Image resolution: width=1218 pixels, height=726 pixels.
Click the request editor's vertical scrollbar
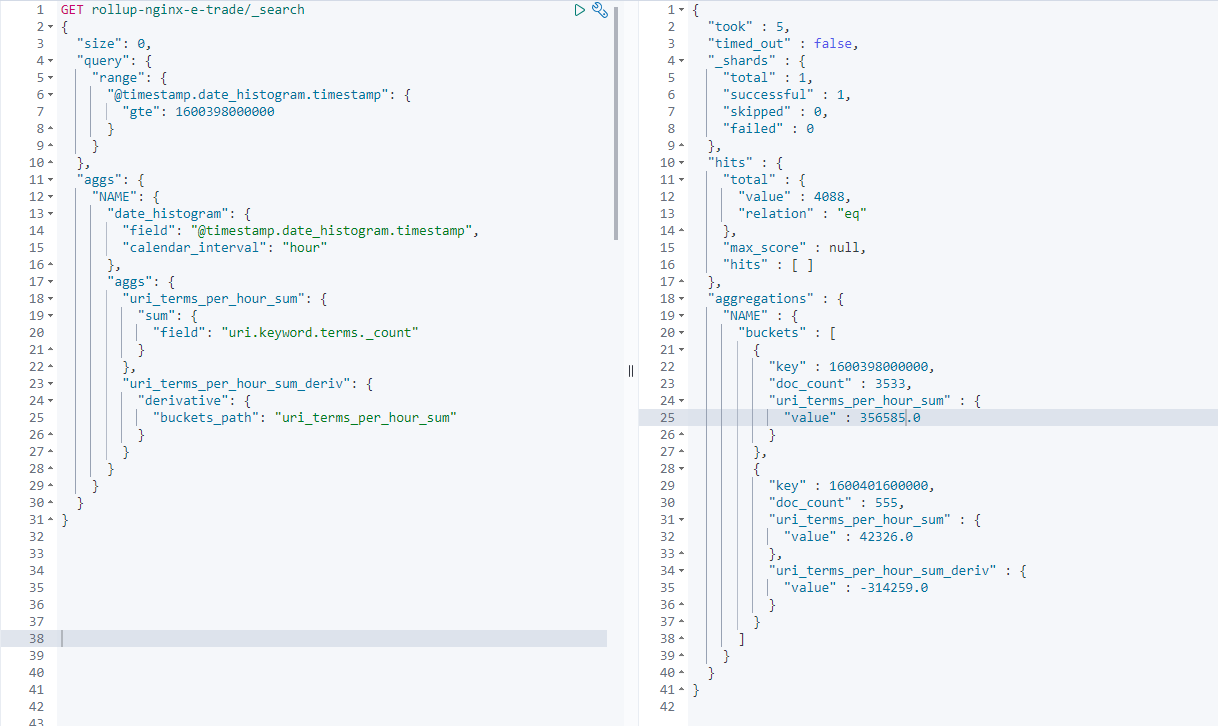[616, 120]
